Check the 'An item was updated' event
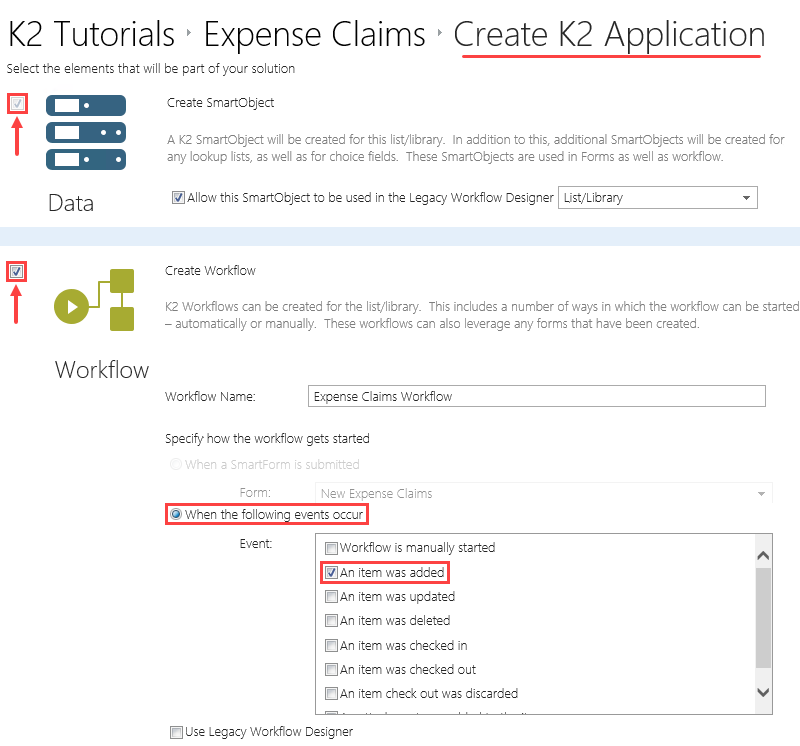Image resolution: width=800 pixels, height=746 pixels. [331, 596]
